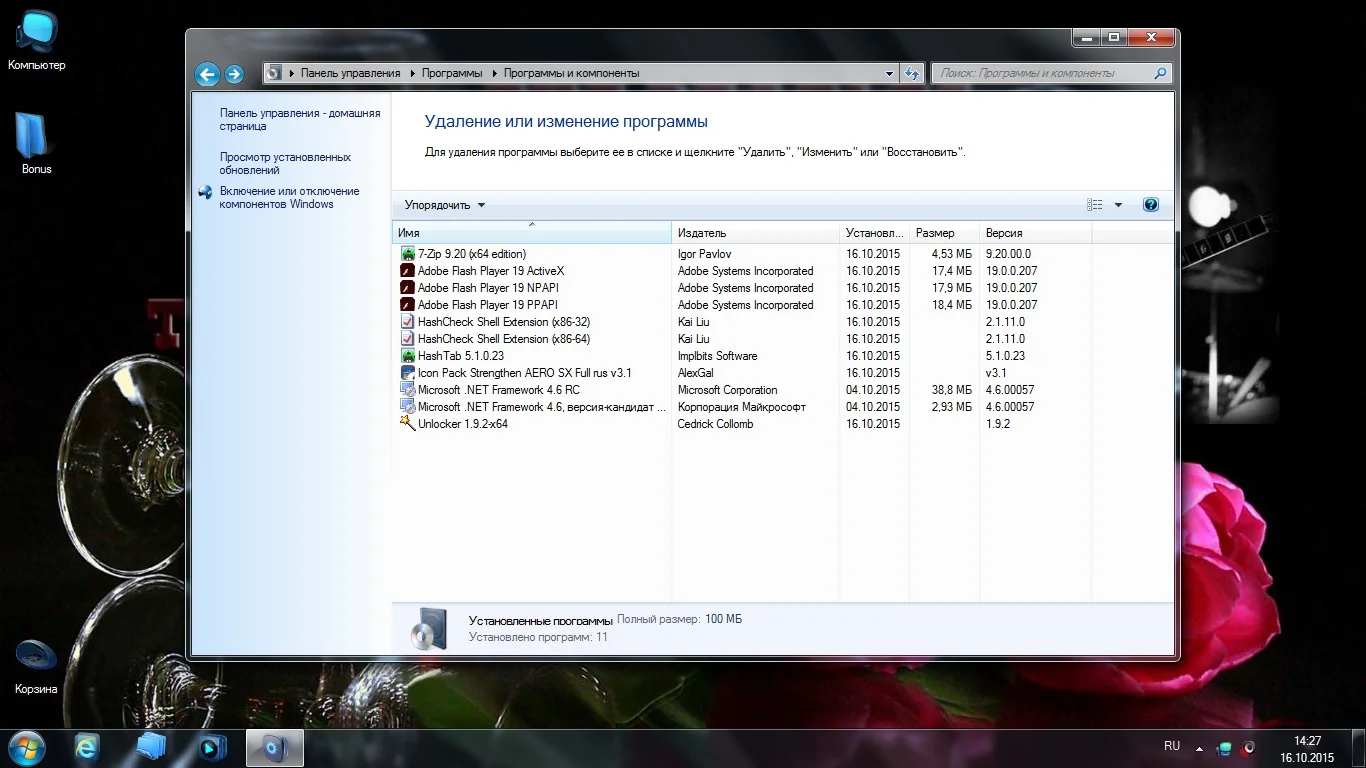Image resolution: width=1366 pixels, height=768 pixels.
Task: Click the help question mark icon
Action: [x=1150, y=205]
